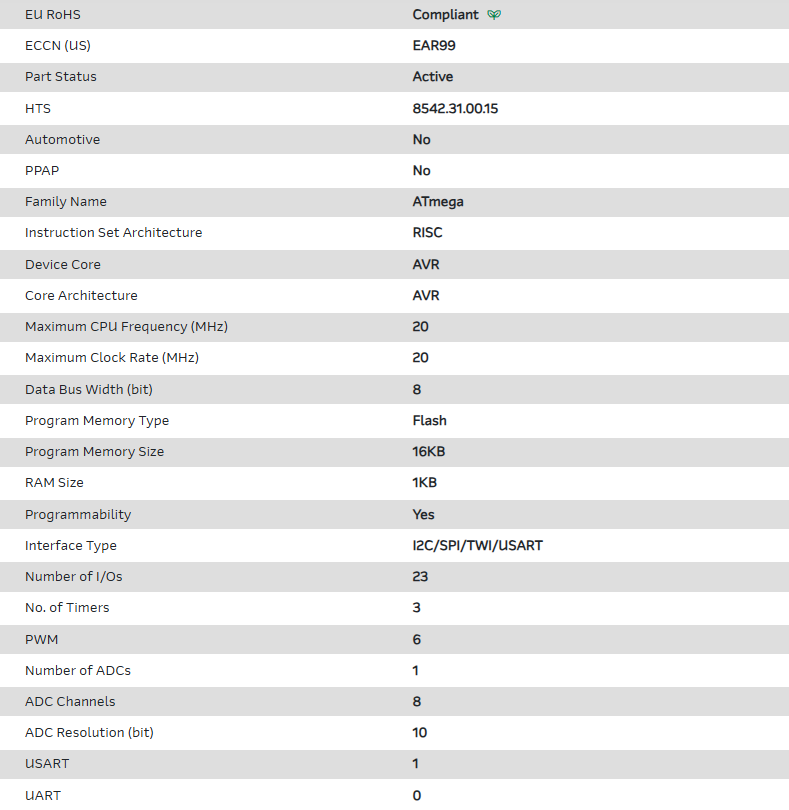Click the green leaf icon beside Compliant

click(494, 15)
